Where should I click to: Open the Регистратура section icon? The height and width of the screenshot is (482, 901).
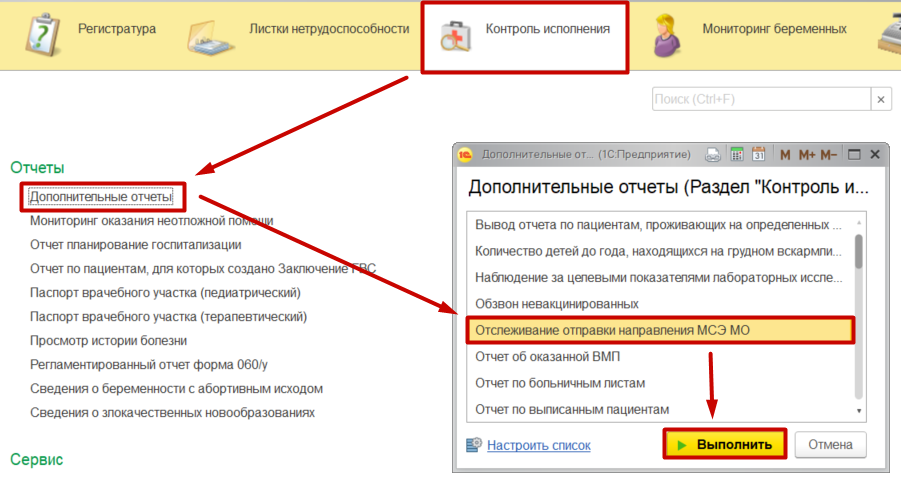coord(41,33)
